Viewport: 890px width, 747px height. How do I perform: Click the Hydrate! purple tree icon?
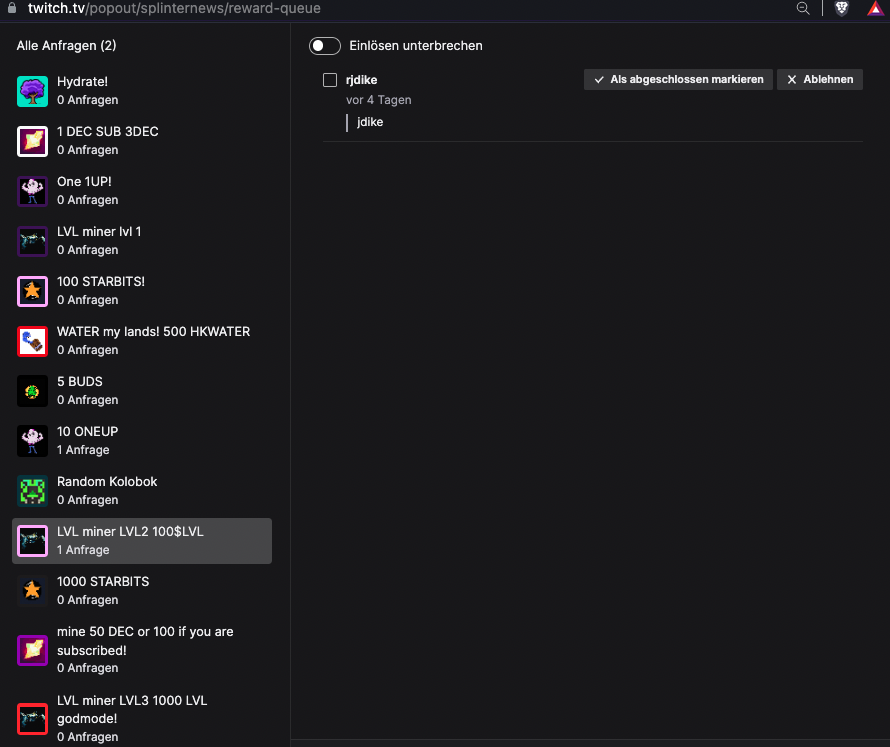click(x=32, y=91)
